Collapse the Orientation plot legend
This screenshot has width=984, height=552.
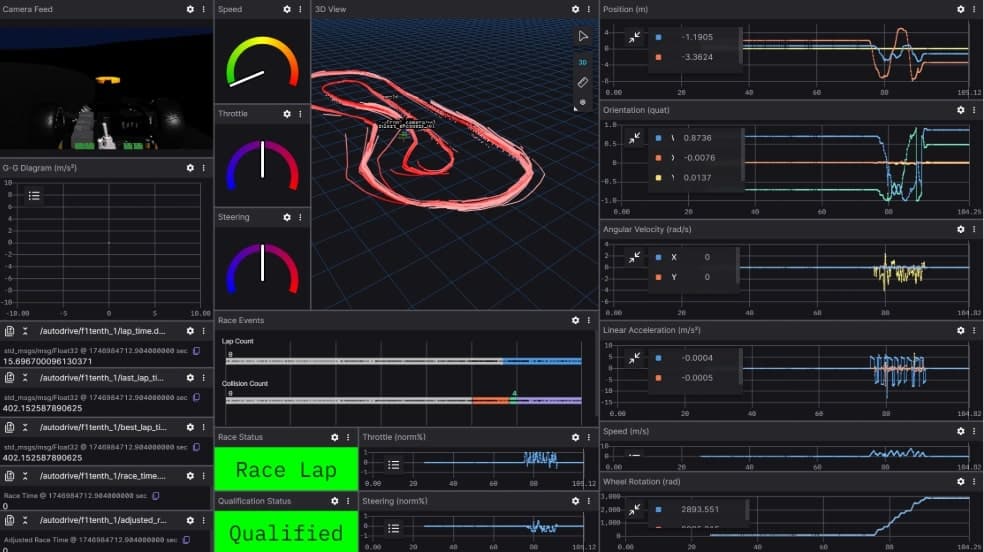pos(634,138)
